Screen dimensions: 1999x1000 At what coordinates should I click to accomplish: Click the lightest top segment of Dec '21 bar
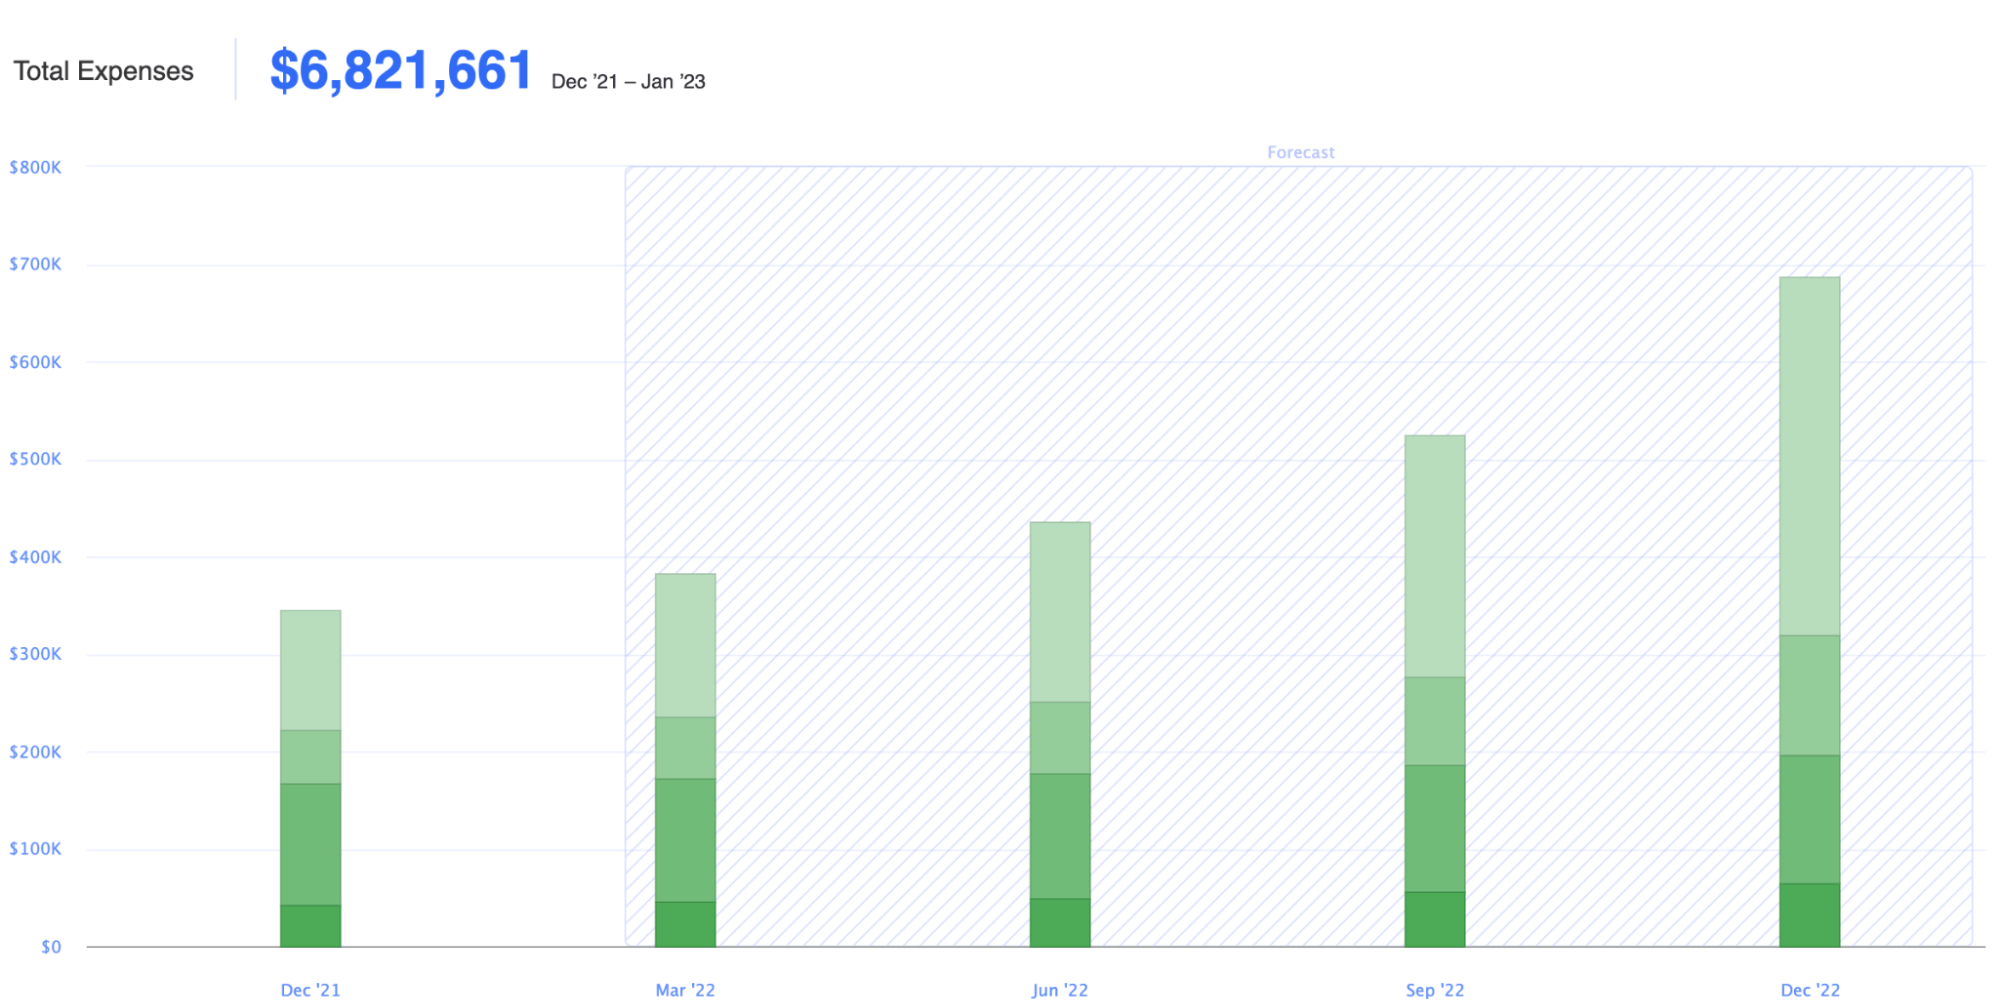click(x=310, y=670)
